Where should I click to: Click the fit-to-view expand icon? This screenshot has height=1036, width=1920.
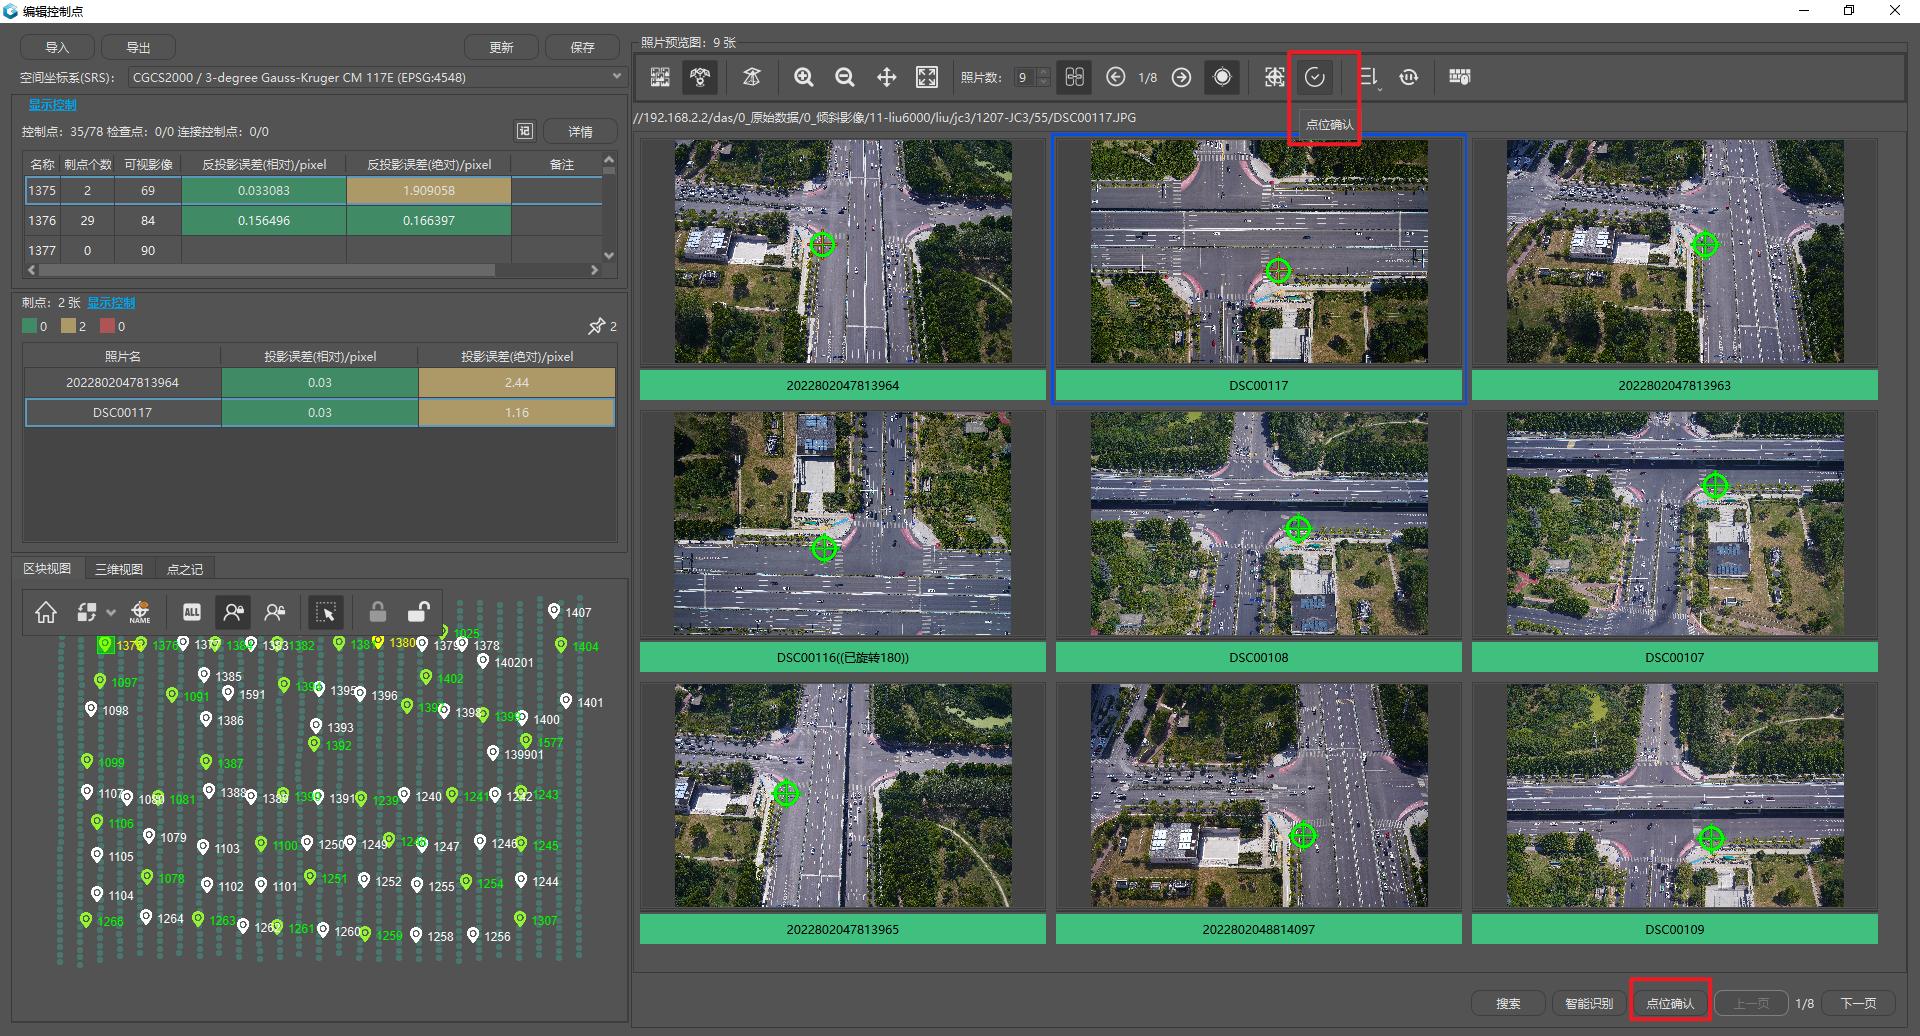(x=927, y=77)
